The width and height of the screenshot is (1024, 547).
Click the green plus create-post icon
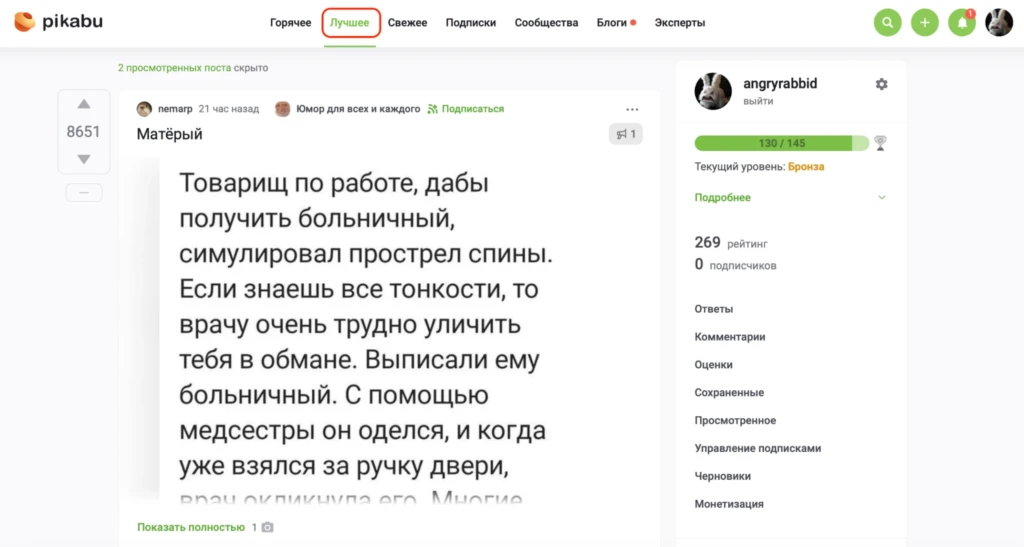[x=925, y=23]
